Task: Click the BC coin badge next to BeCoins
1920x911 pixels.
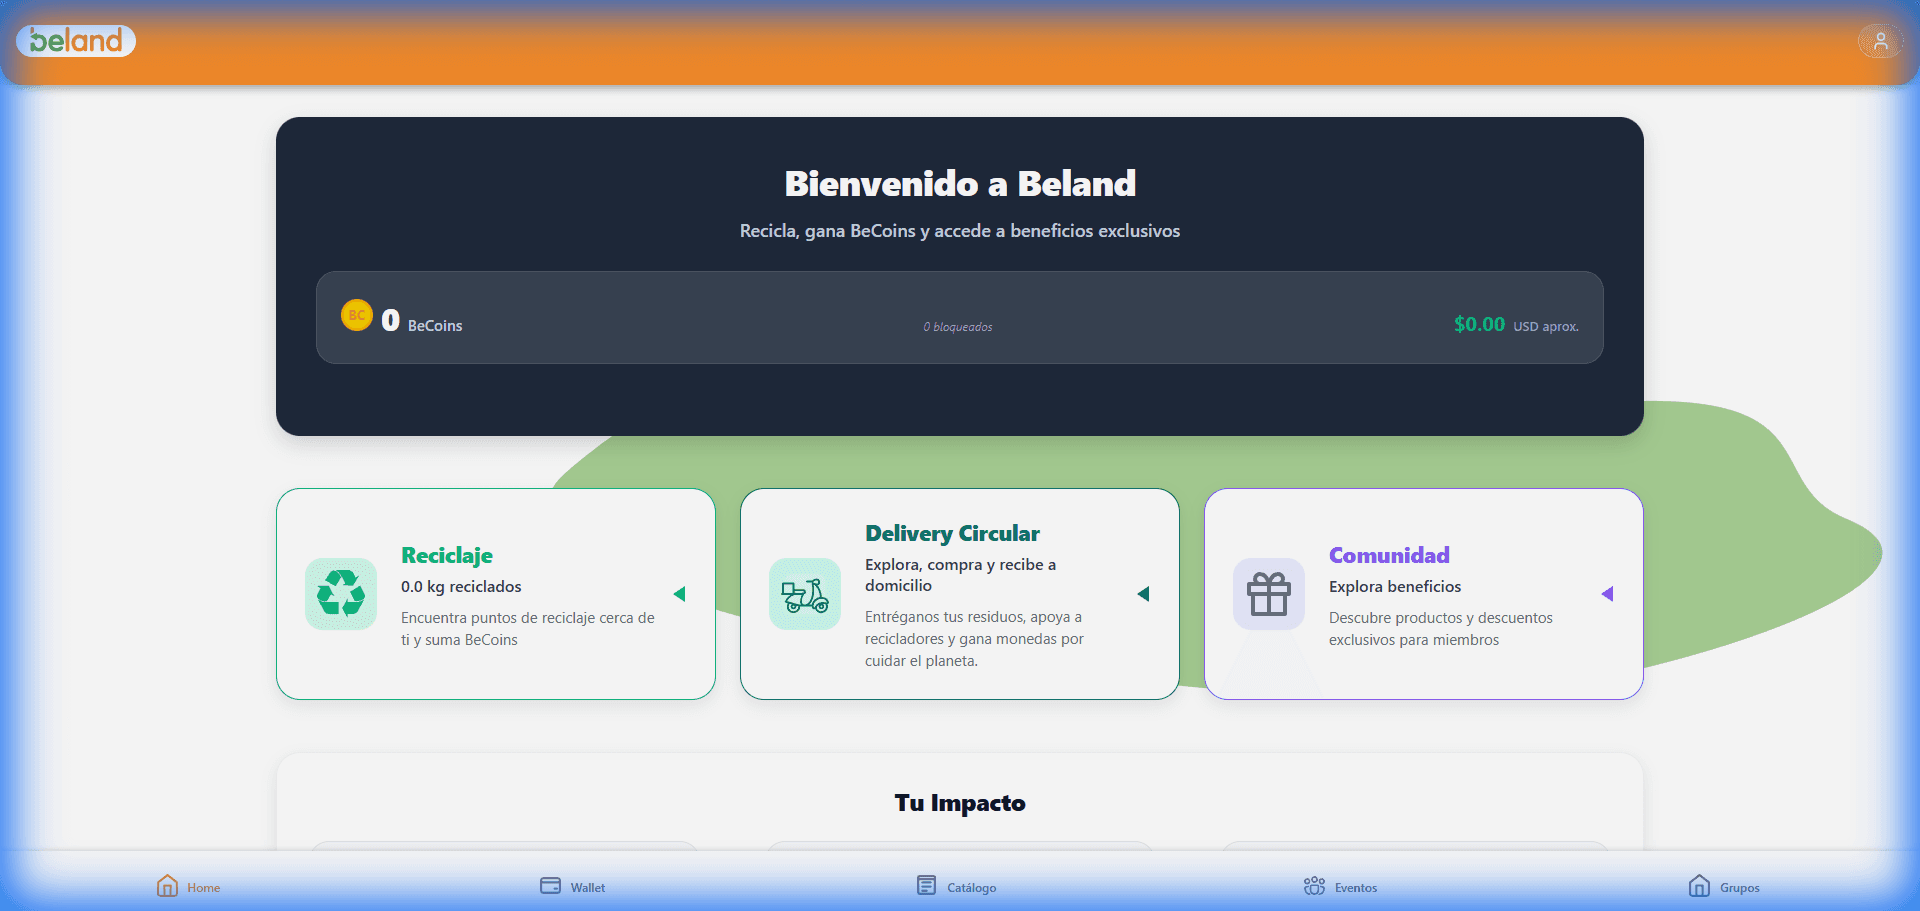Action: (357, 316)
